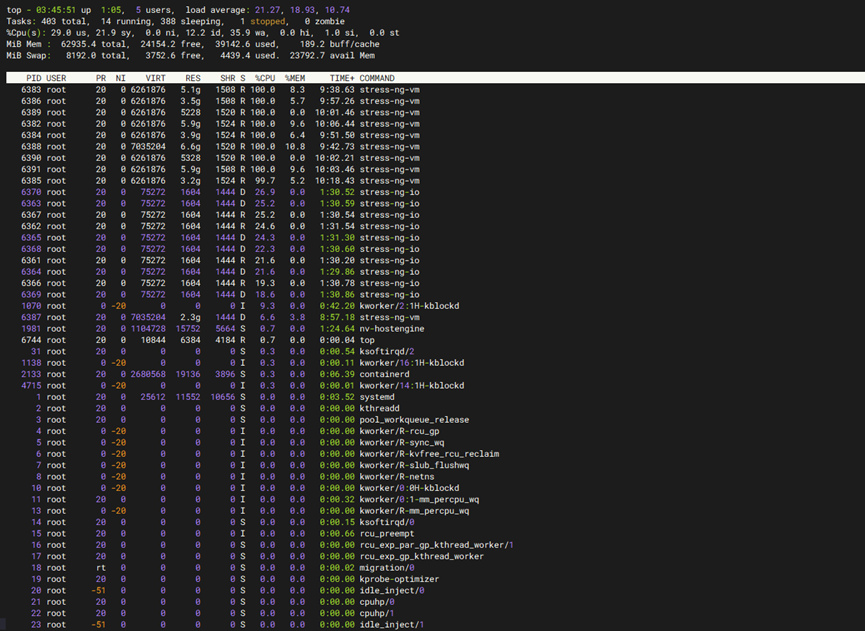Click the top process command name

(x=367, y=340)
